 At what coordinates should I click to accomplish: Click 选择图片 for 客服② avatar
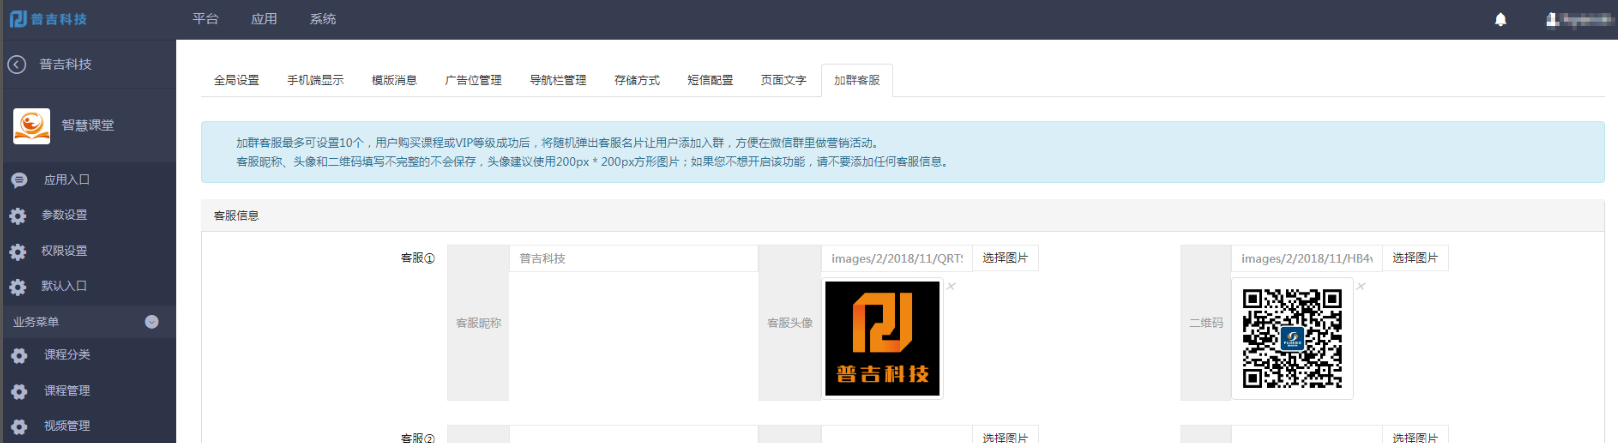tap(1005, 436)
